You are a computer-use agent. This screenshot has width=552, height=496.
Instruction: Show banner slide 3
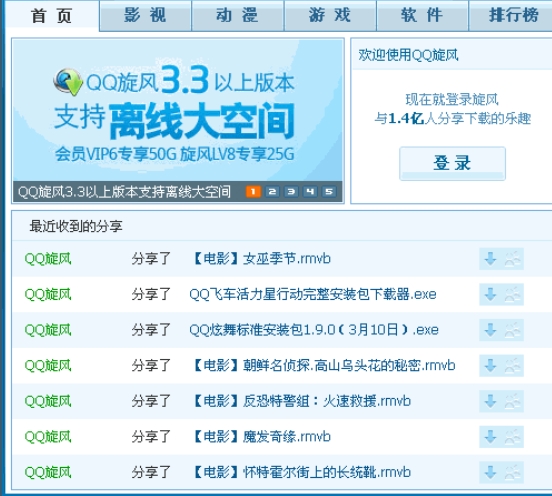[291, 192]
